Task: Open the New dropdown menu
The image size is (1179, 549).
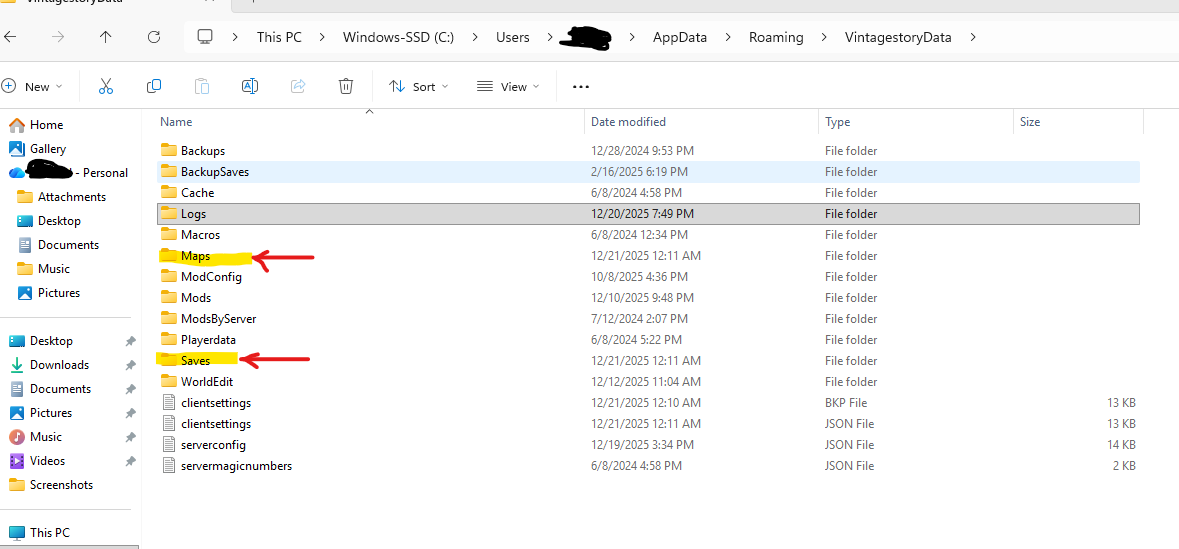Action: point(33,87)
